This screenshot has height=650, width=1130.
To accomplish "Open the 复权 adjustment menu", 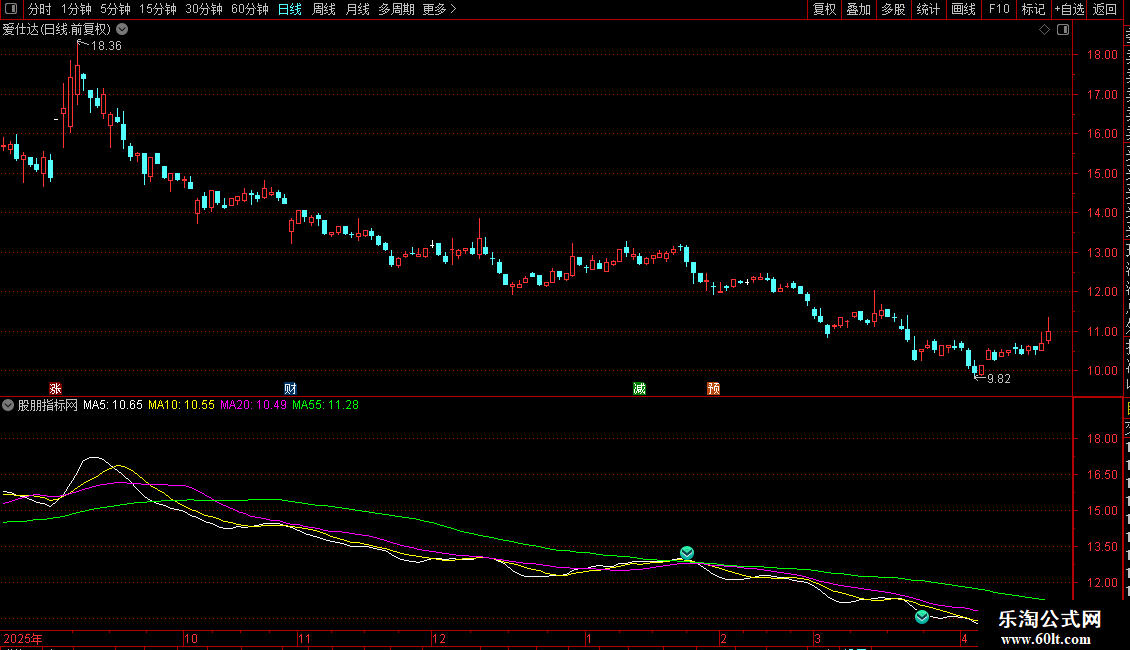I will (824, 9).
